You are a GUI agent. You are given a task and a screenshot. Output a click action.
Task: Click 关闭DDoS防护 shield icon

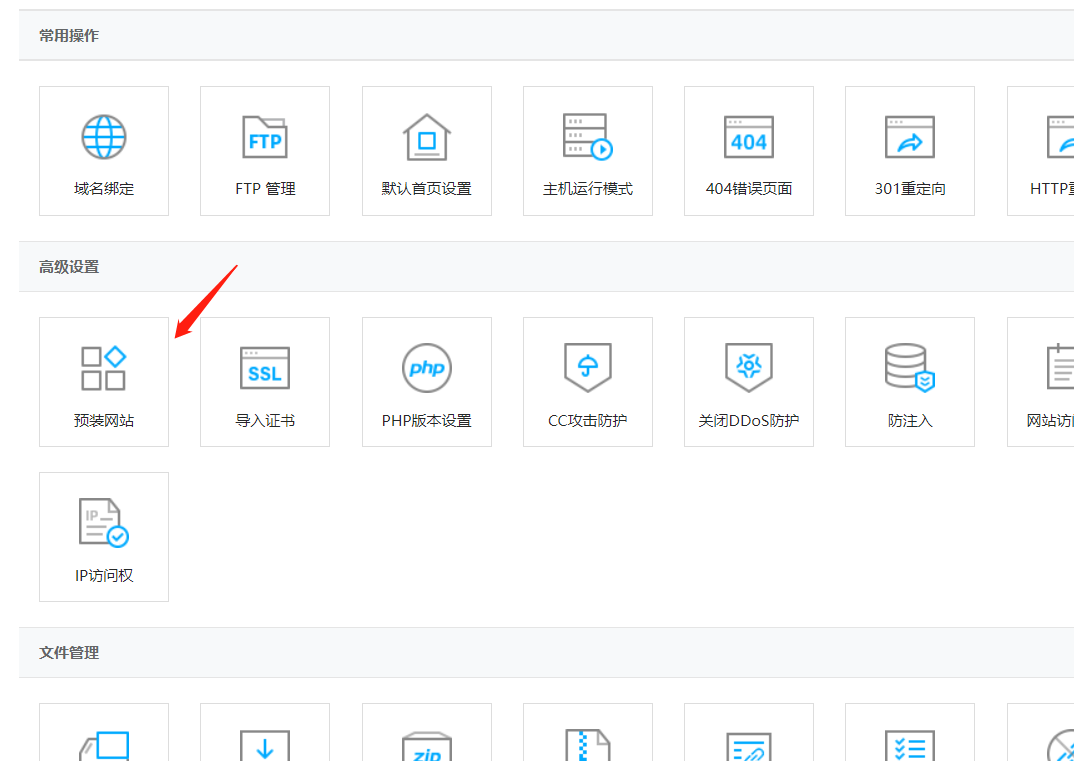click(749, 368)
